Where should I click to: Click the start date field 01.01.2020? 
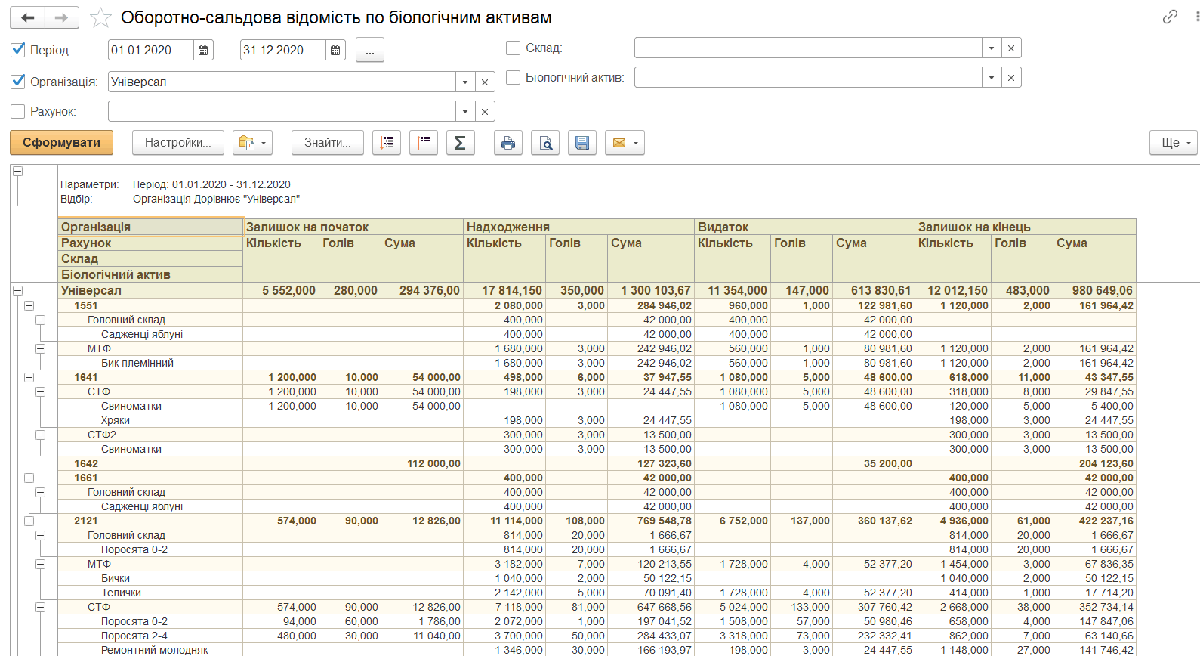(152, 49)
